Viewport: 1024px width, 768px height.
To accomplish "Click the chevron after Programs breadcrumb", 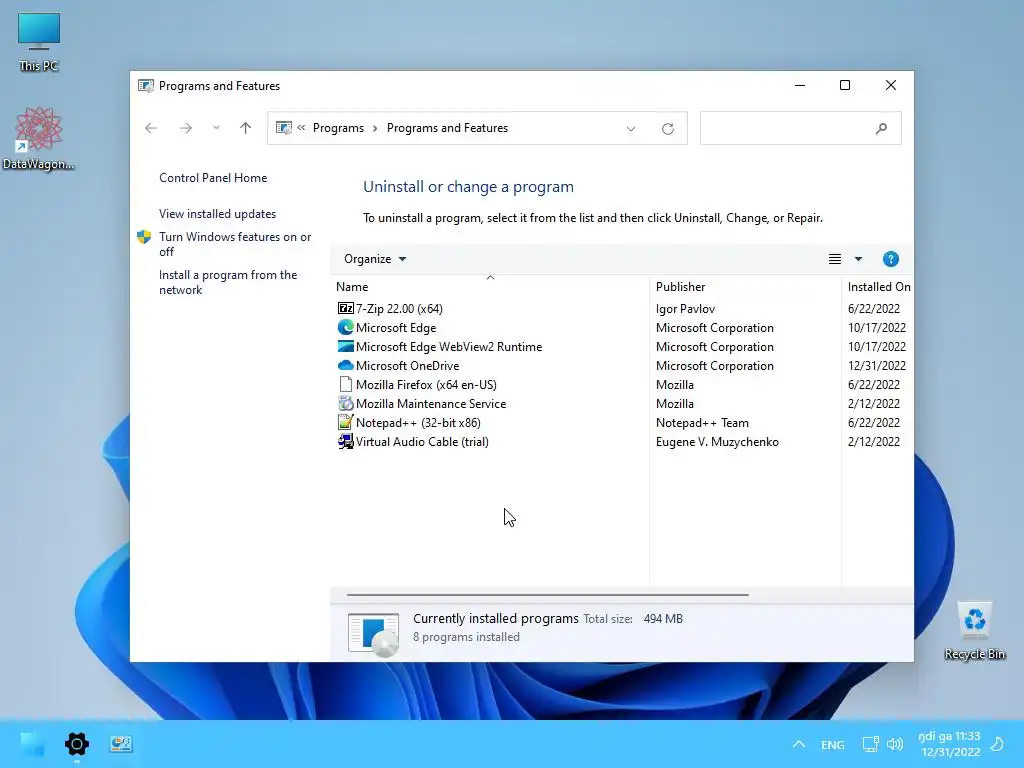I will tap(375, 128).
